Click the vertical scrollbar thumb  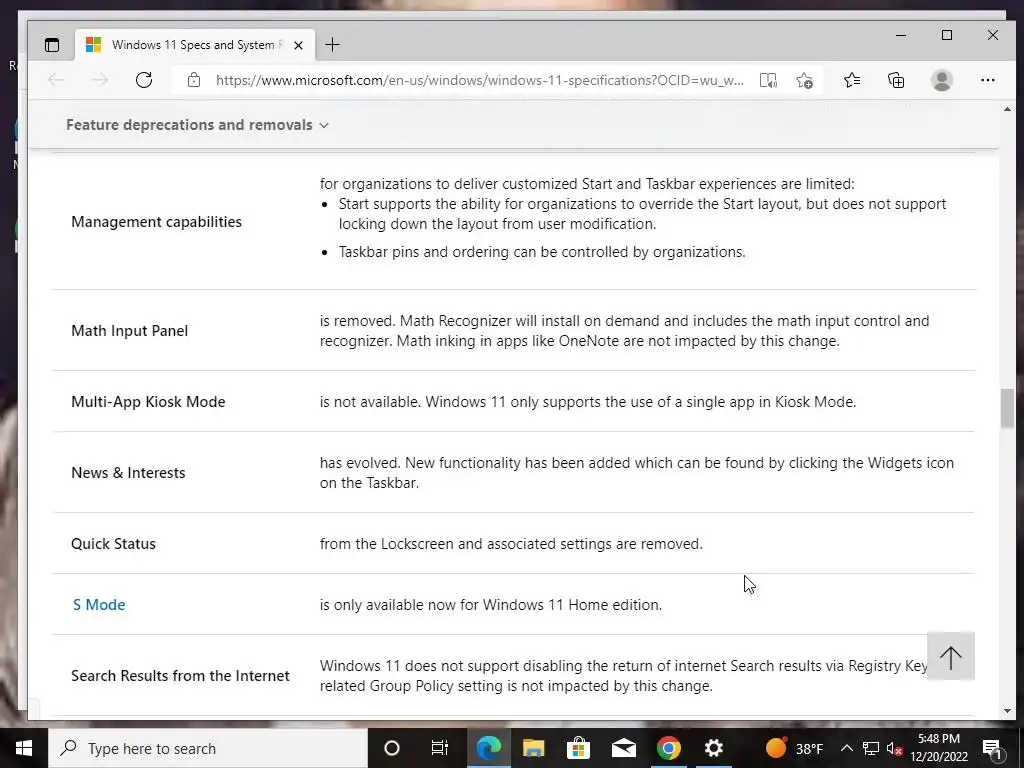point(1007,408)
